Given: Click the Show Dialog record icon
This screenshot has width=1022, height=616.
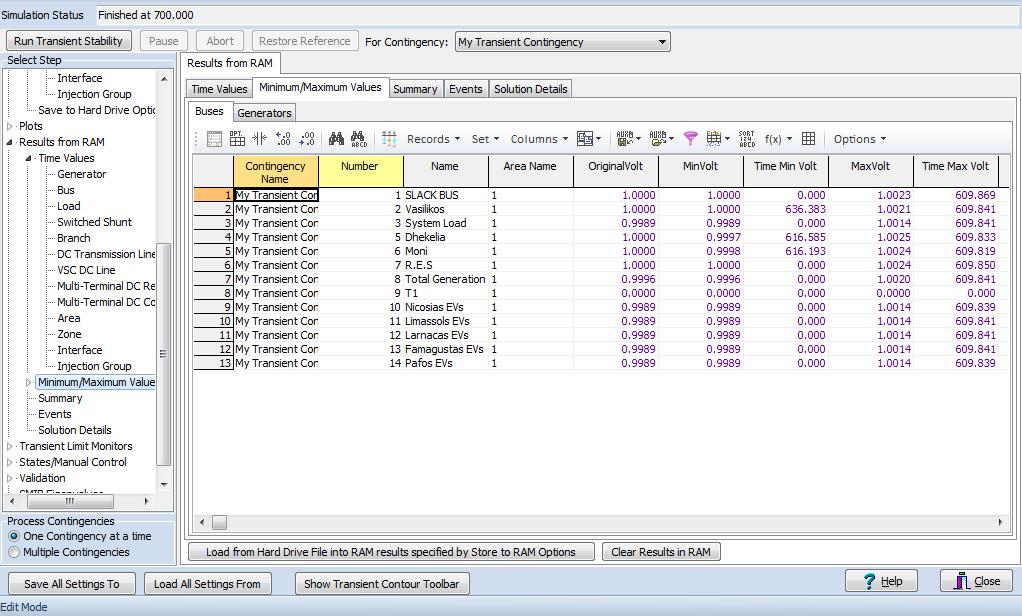Looking at the screenshot, I should [x=214, y=139].
